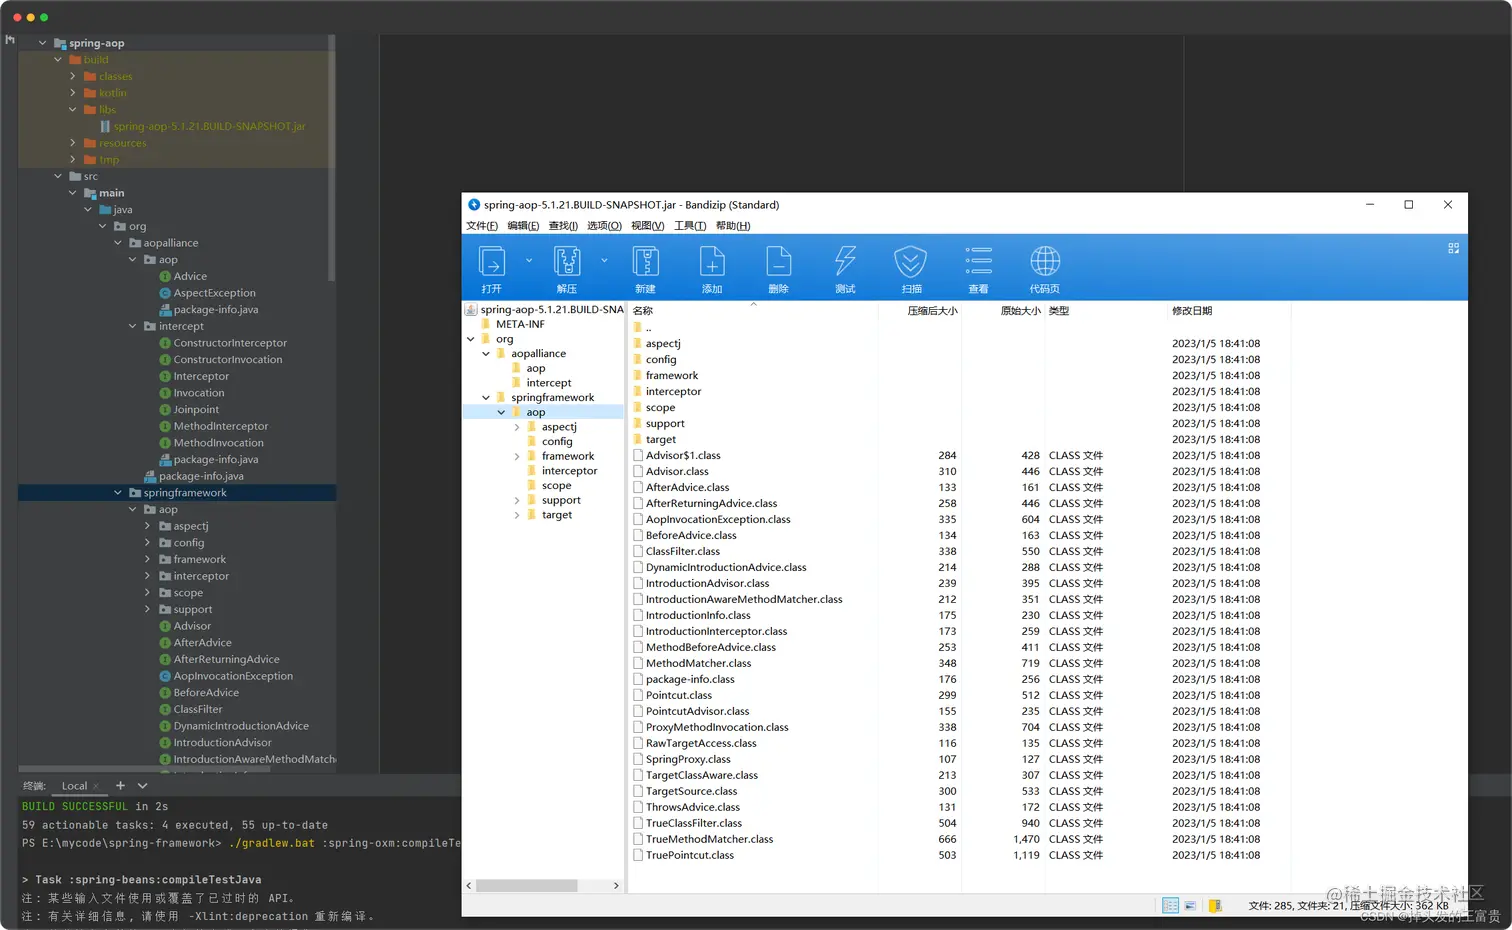
Task: Open the 查找(I) menu in Bandizip
Action: (x=563, y=226)
